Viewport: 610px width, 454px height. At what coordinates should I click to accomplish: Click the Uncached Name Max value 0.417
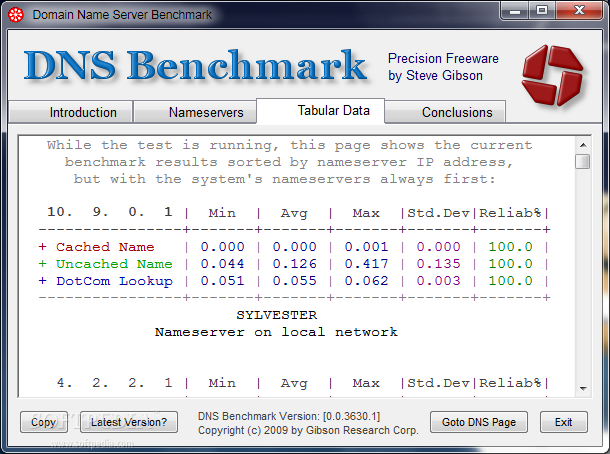[366, 264]
